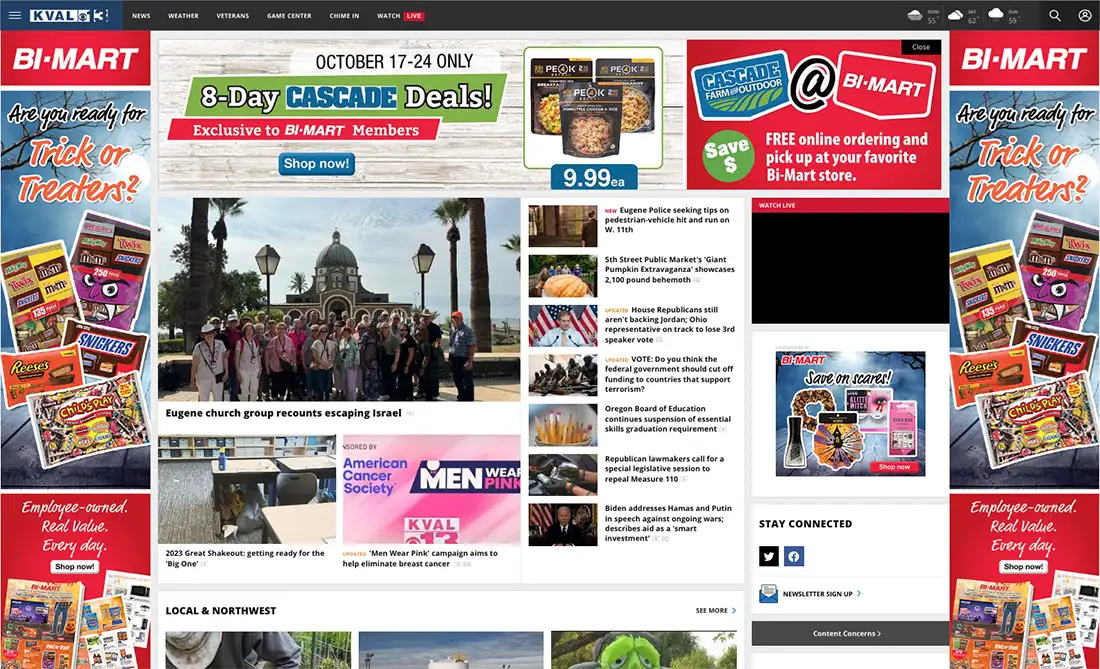Open Eugene church group recounts escaping Israel headline
This screenshot has height=669, width=1100.
click(x=283, y=413)
